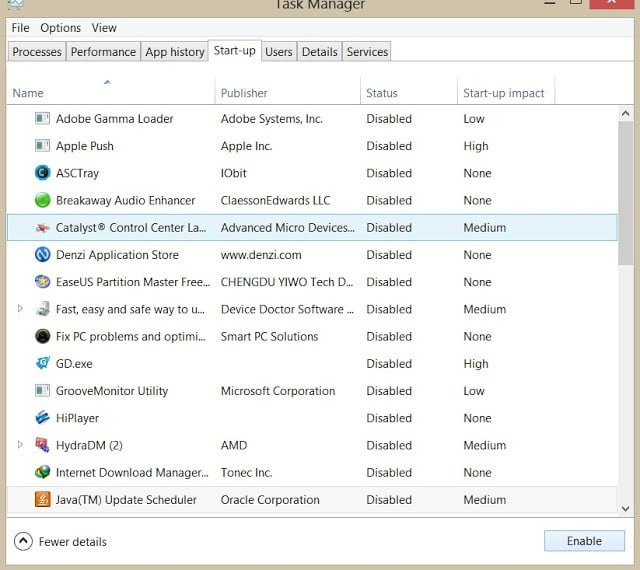Click the Breakaway Audio Enhancer green icon
This screenshot has height=570, width=640.
pos(42,200)
